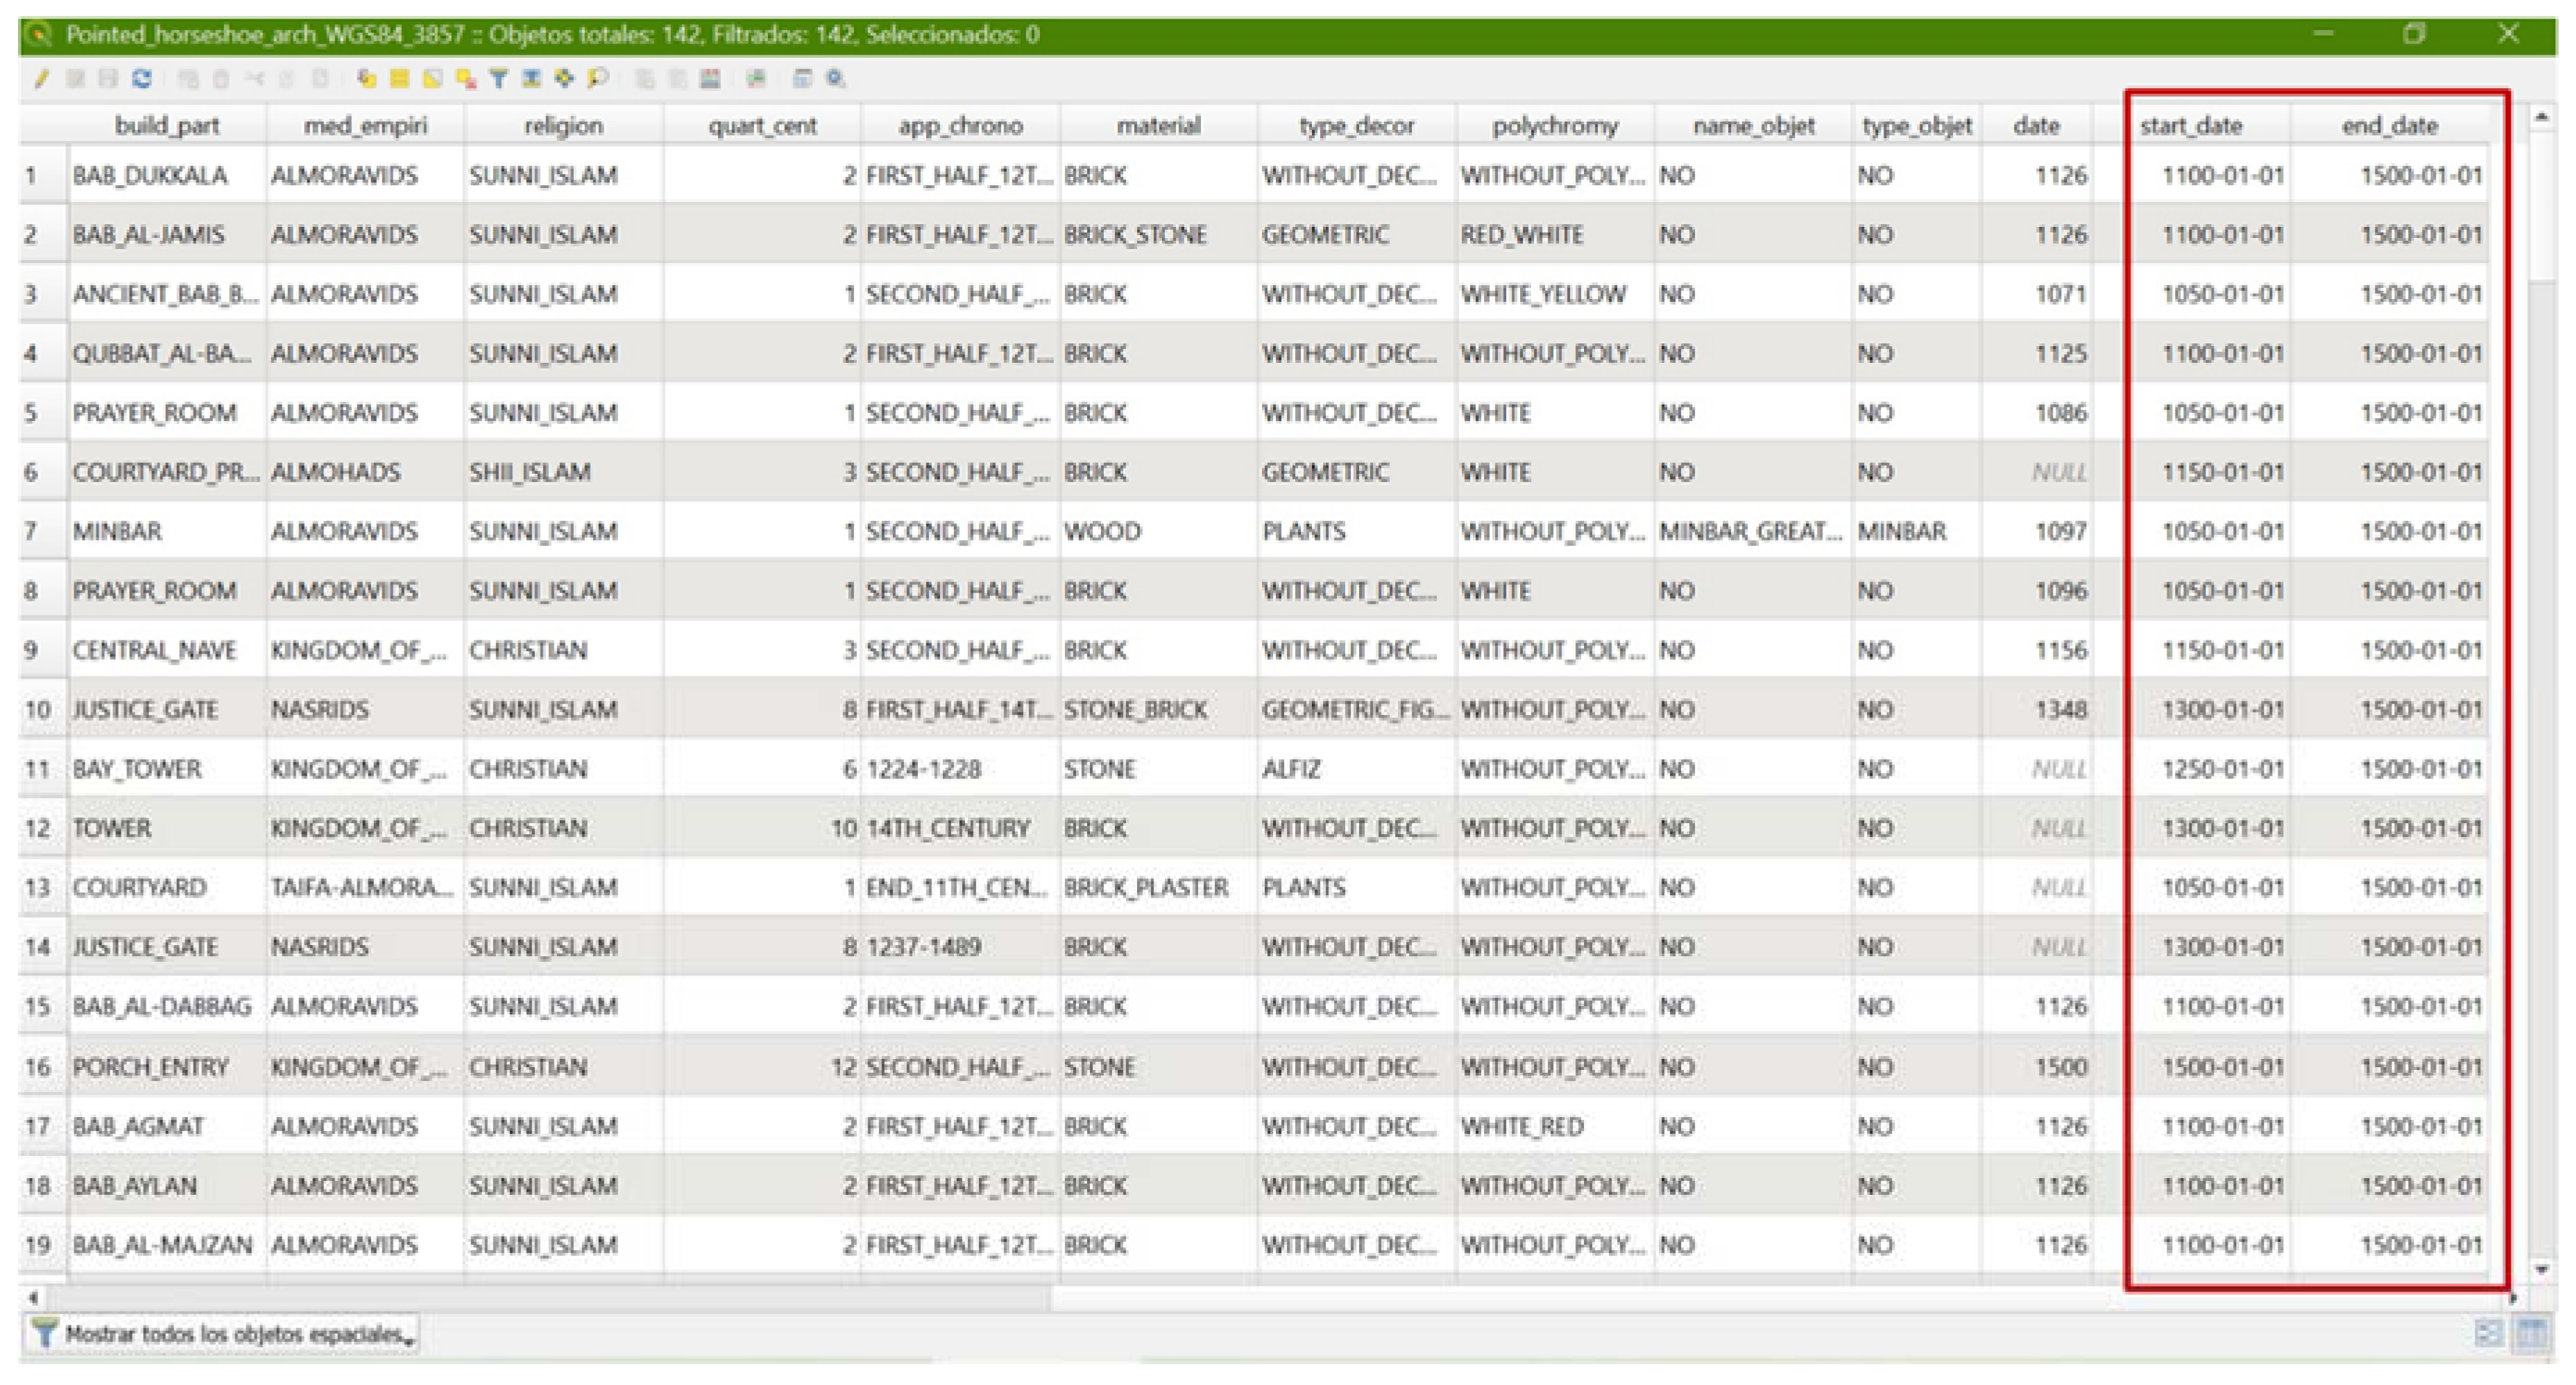
Task: Click the blue reload table icon
Action: click(142, 78)
